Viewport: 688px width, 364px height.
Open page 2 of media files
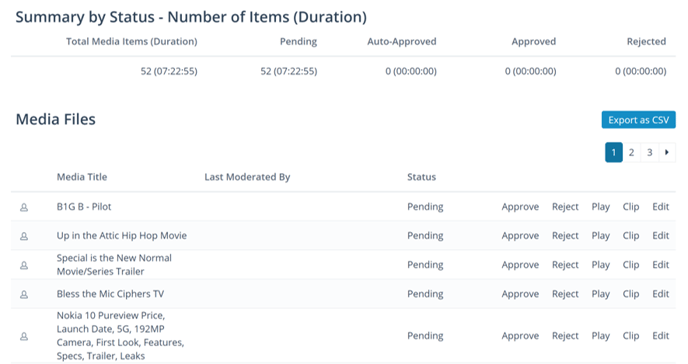click(x=631, y=153)
